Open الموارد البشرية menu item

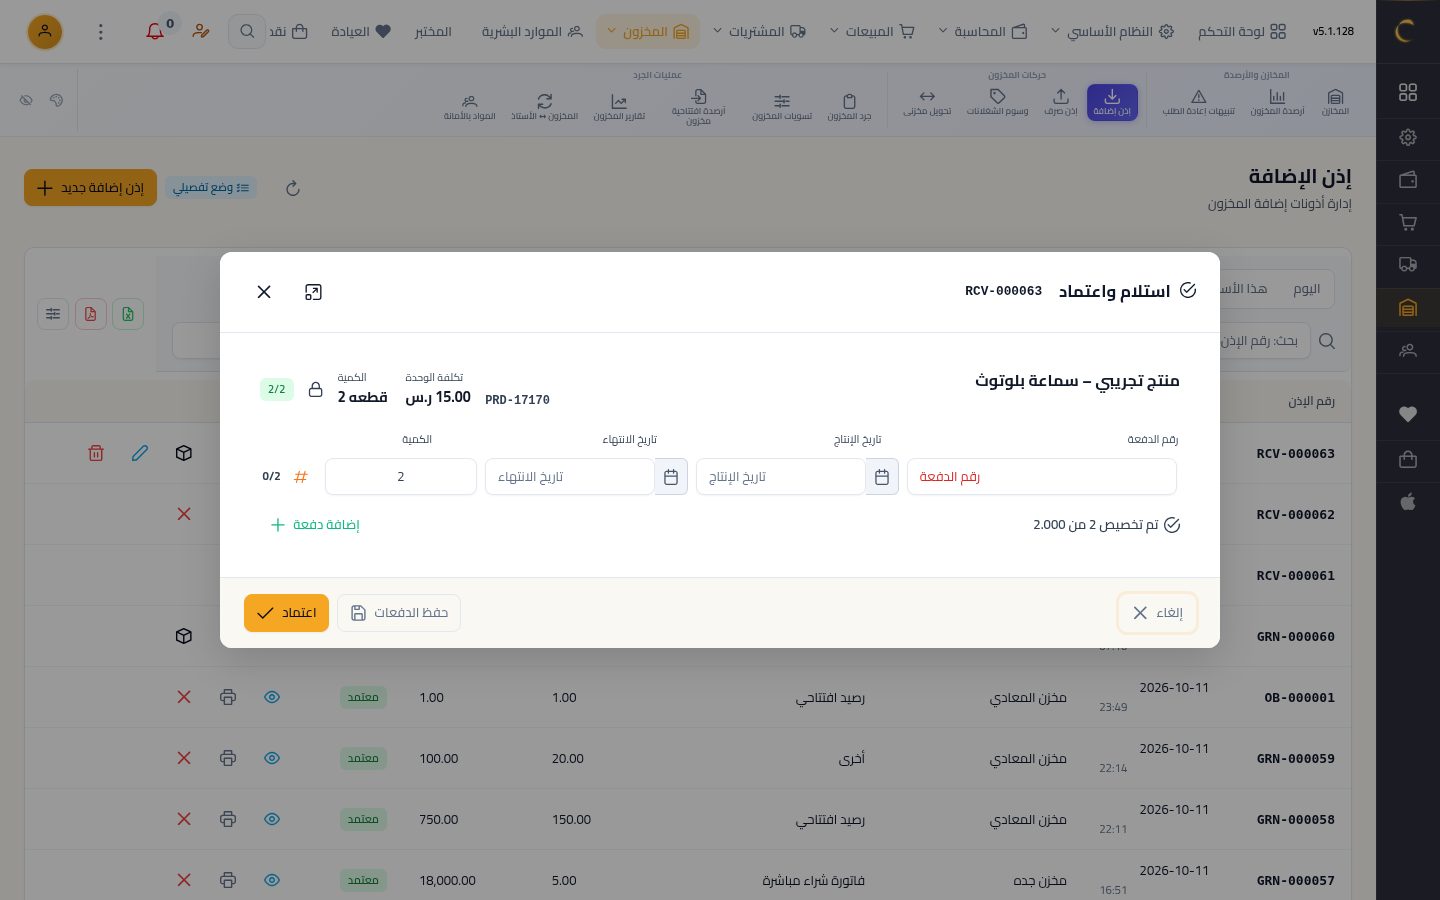pyautogui.click(x=532, y=32)
